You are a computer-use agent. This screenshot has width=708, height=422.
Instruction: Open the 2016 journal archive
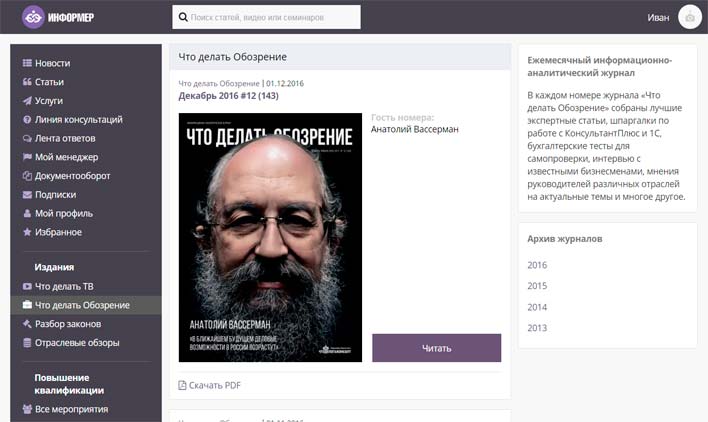click(537, 265)
